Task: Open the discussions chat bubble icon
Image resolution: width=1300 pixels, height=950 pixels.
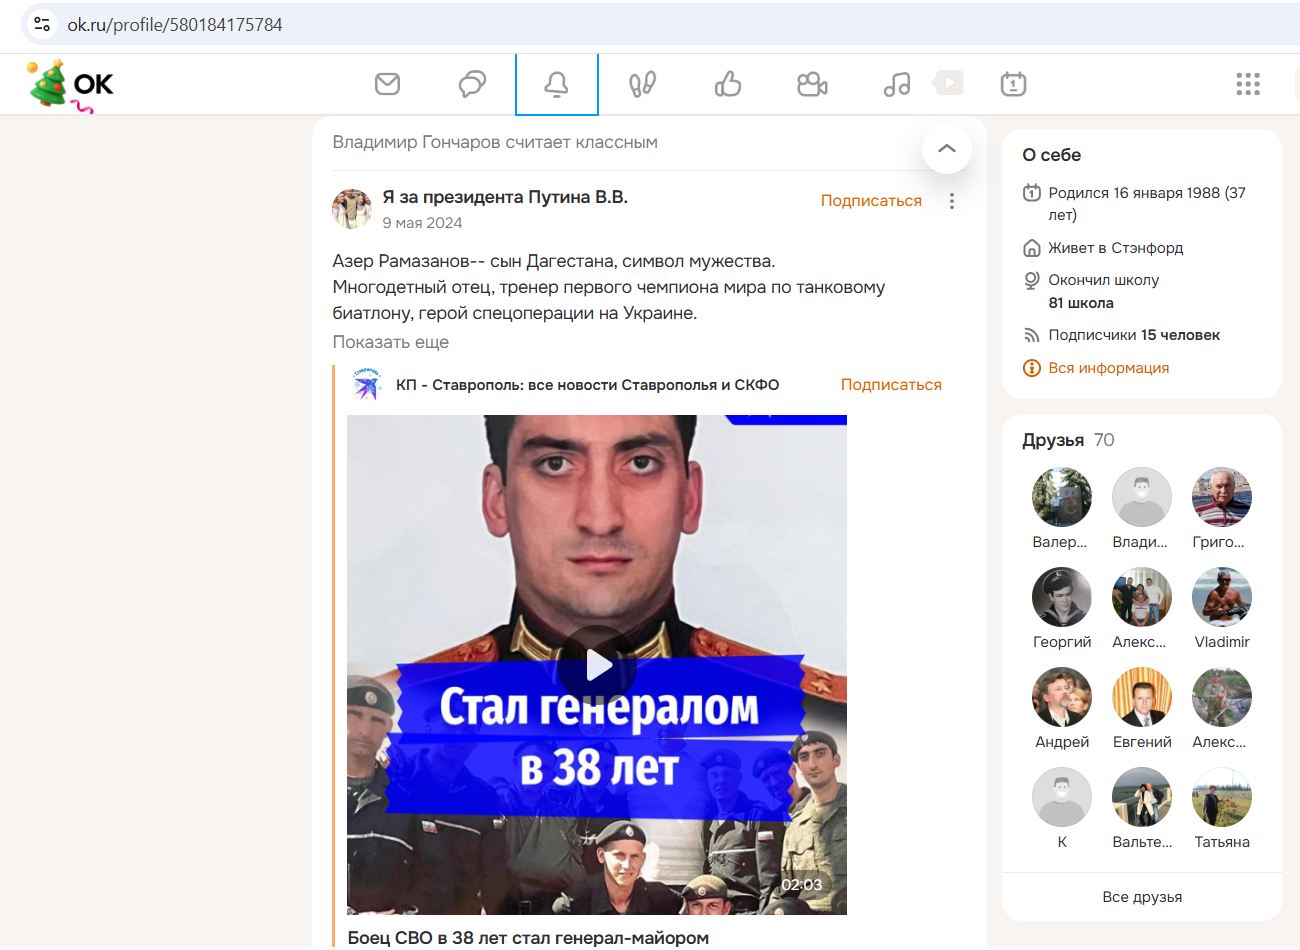Action: pyautogui.click(x=472, y=84)
